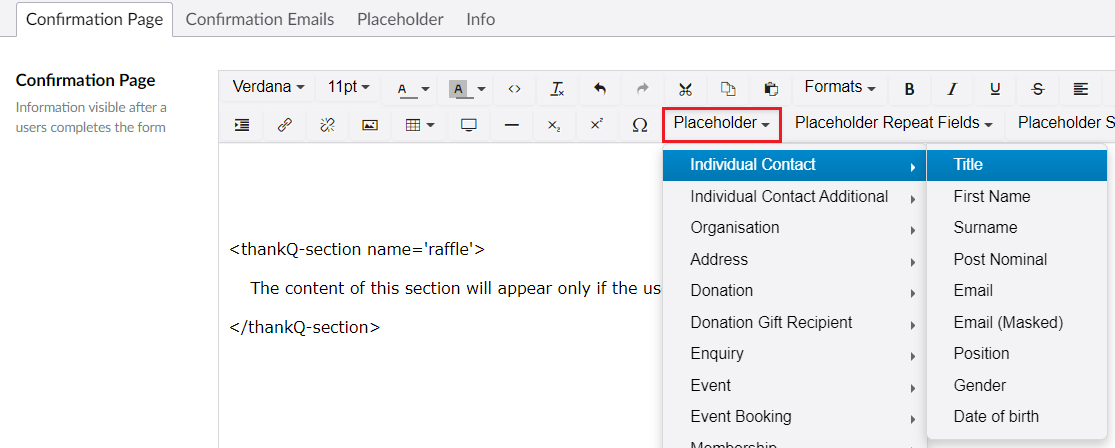The image size is (1115, 448).
Task: Click the insert image icon
Action: tap(370, 125)
